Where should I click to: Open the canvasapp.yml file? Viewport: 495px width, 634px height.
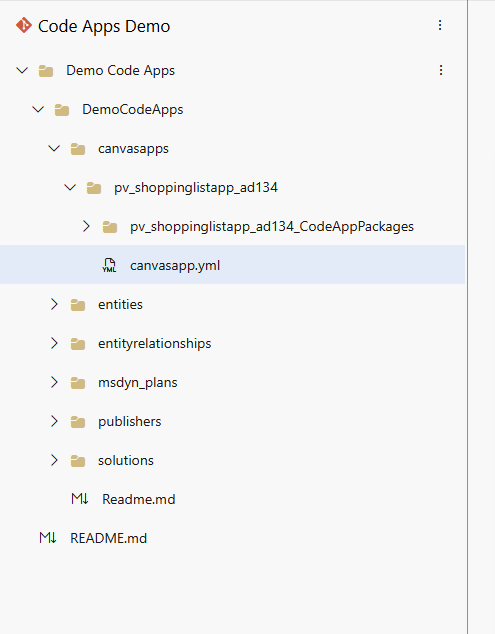pyautogui.click(x=233, y=264)
